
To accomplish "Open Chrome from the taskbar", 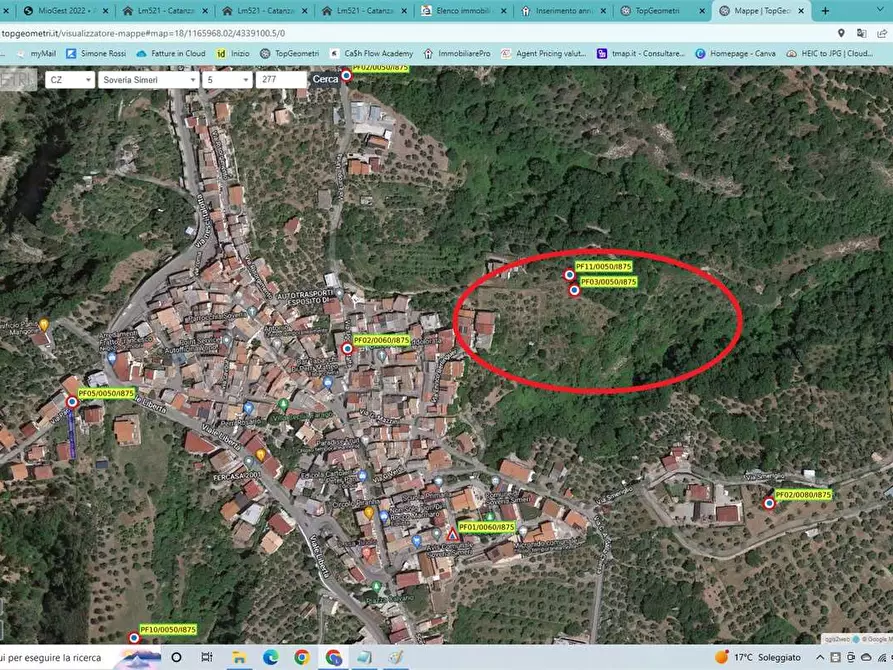I will point(302,657).
